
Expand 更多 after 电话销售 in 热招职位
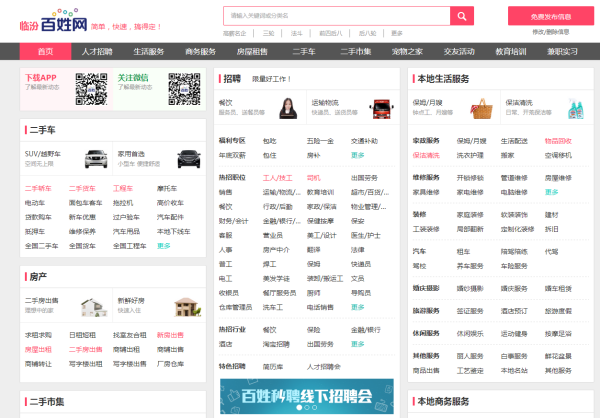pyautogui.click(x=357, y=307)
